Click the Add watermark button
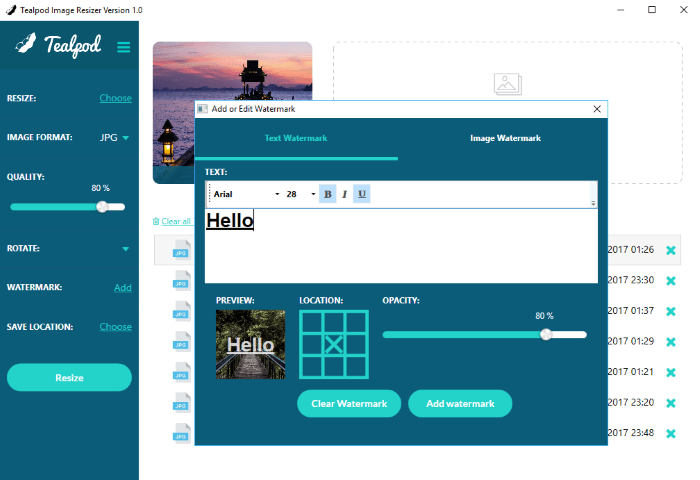Image resolution: width=700 pixels, height=480 pixels. (460, 404)
